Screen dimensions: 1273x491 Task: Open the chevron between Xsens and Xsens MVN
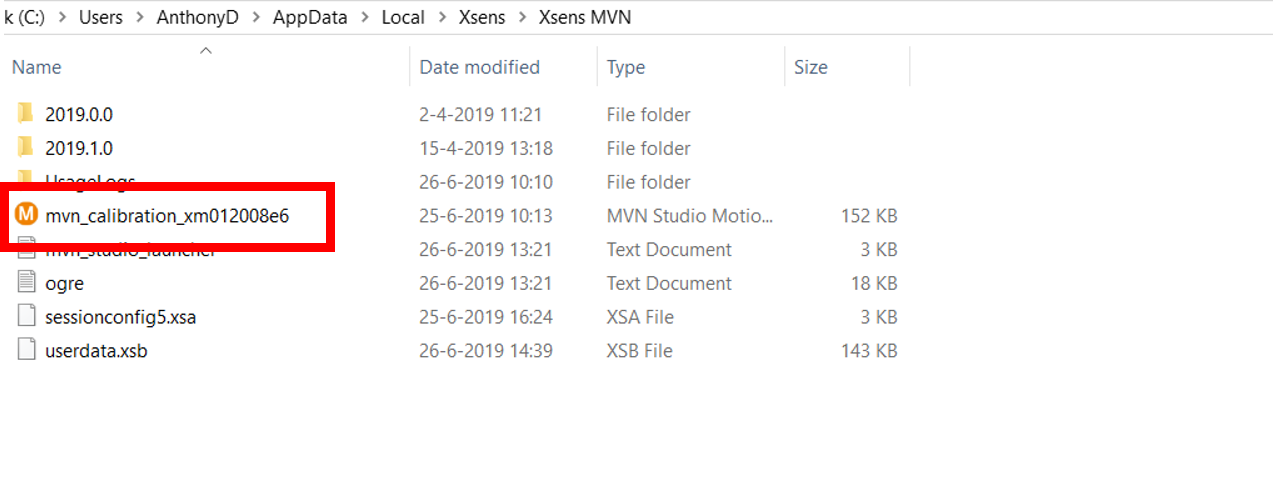[x=521, y=17]
